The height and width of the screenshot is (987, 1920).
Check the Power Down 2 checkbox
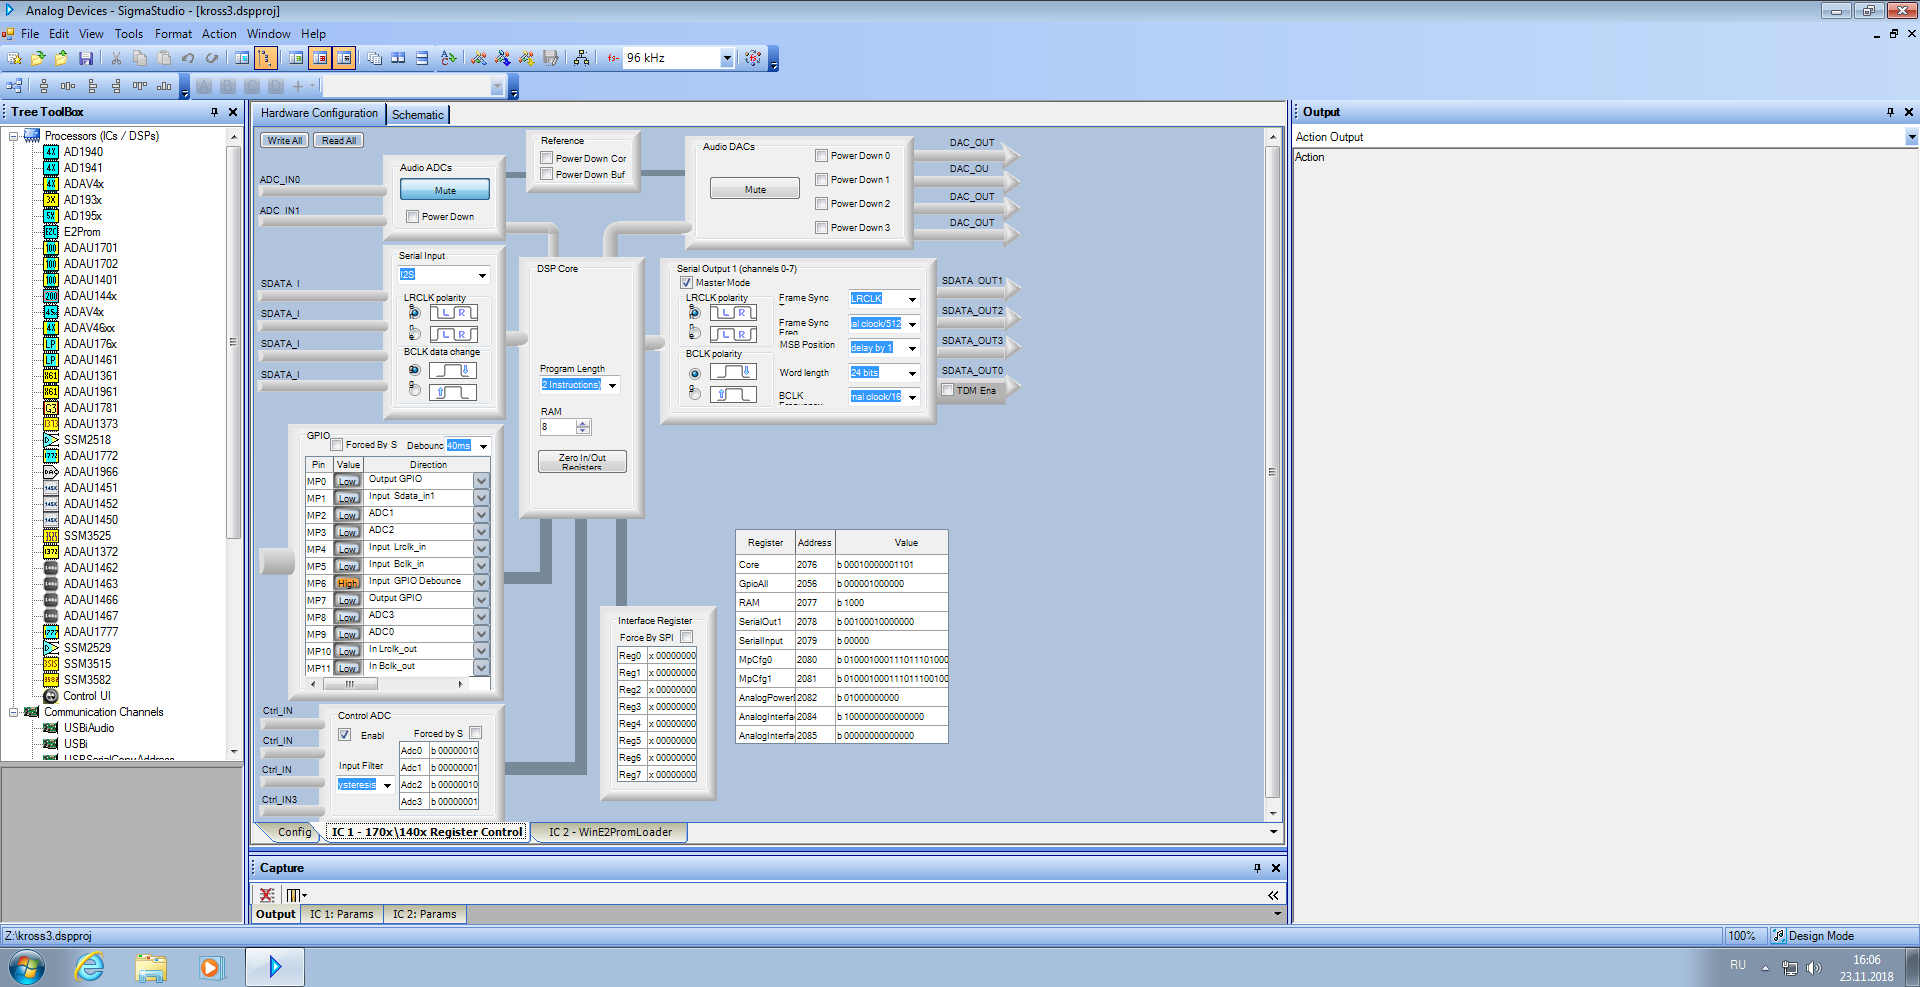pyautogui.click(x=821, y=204)
